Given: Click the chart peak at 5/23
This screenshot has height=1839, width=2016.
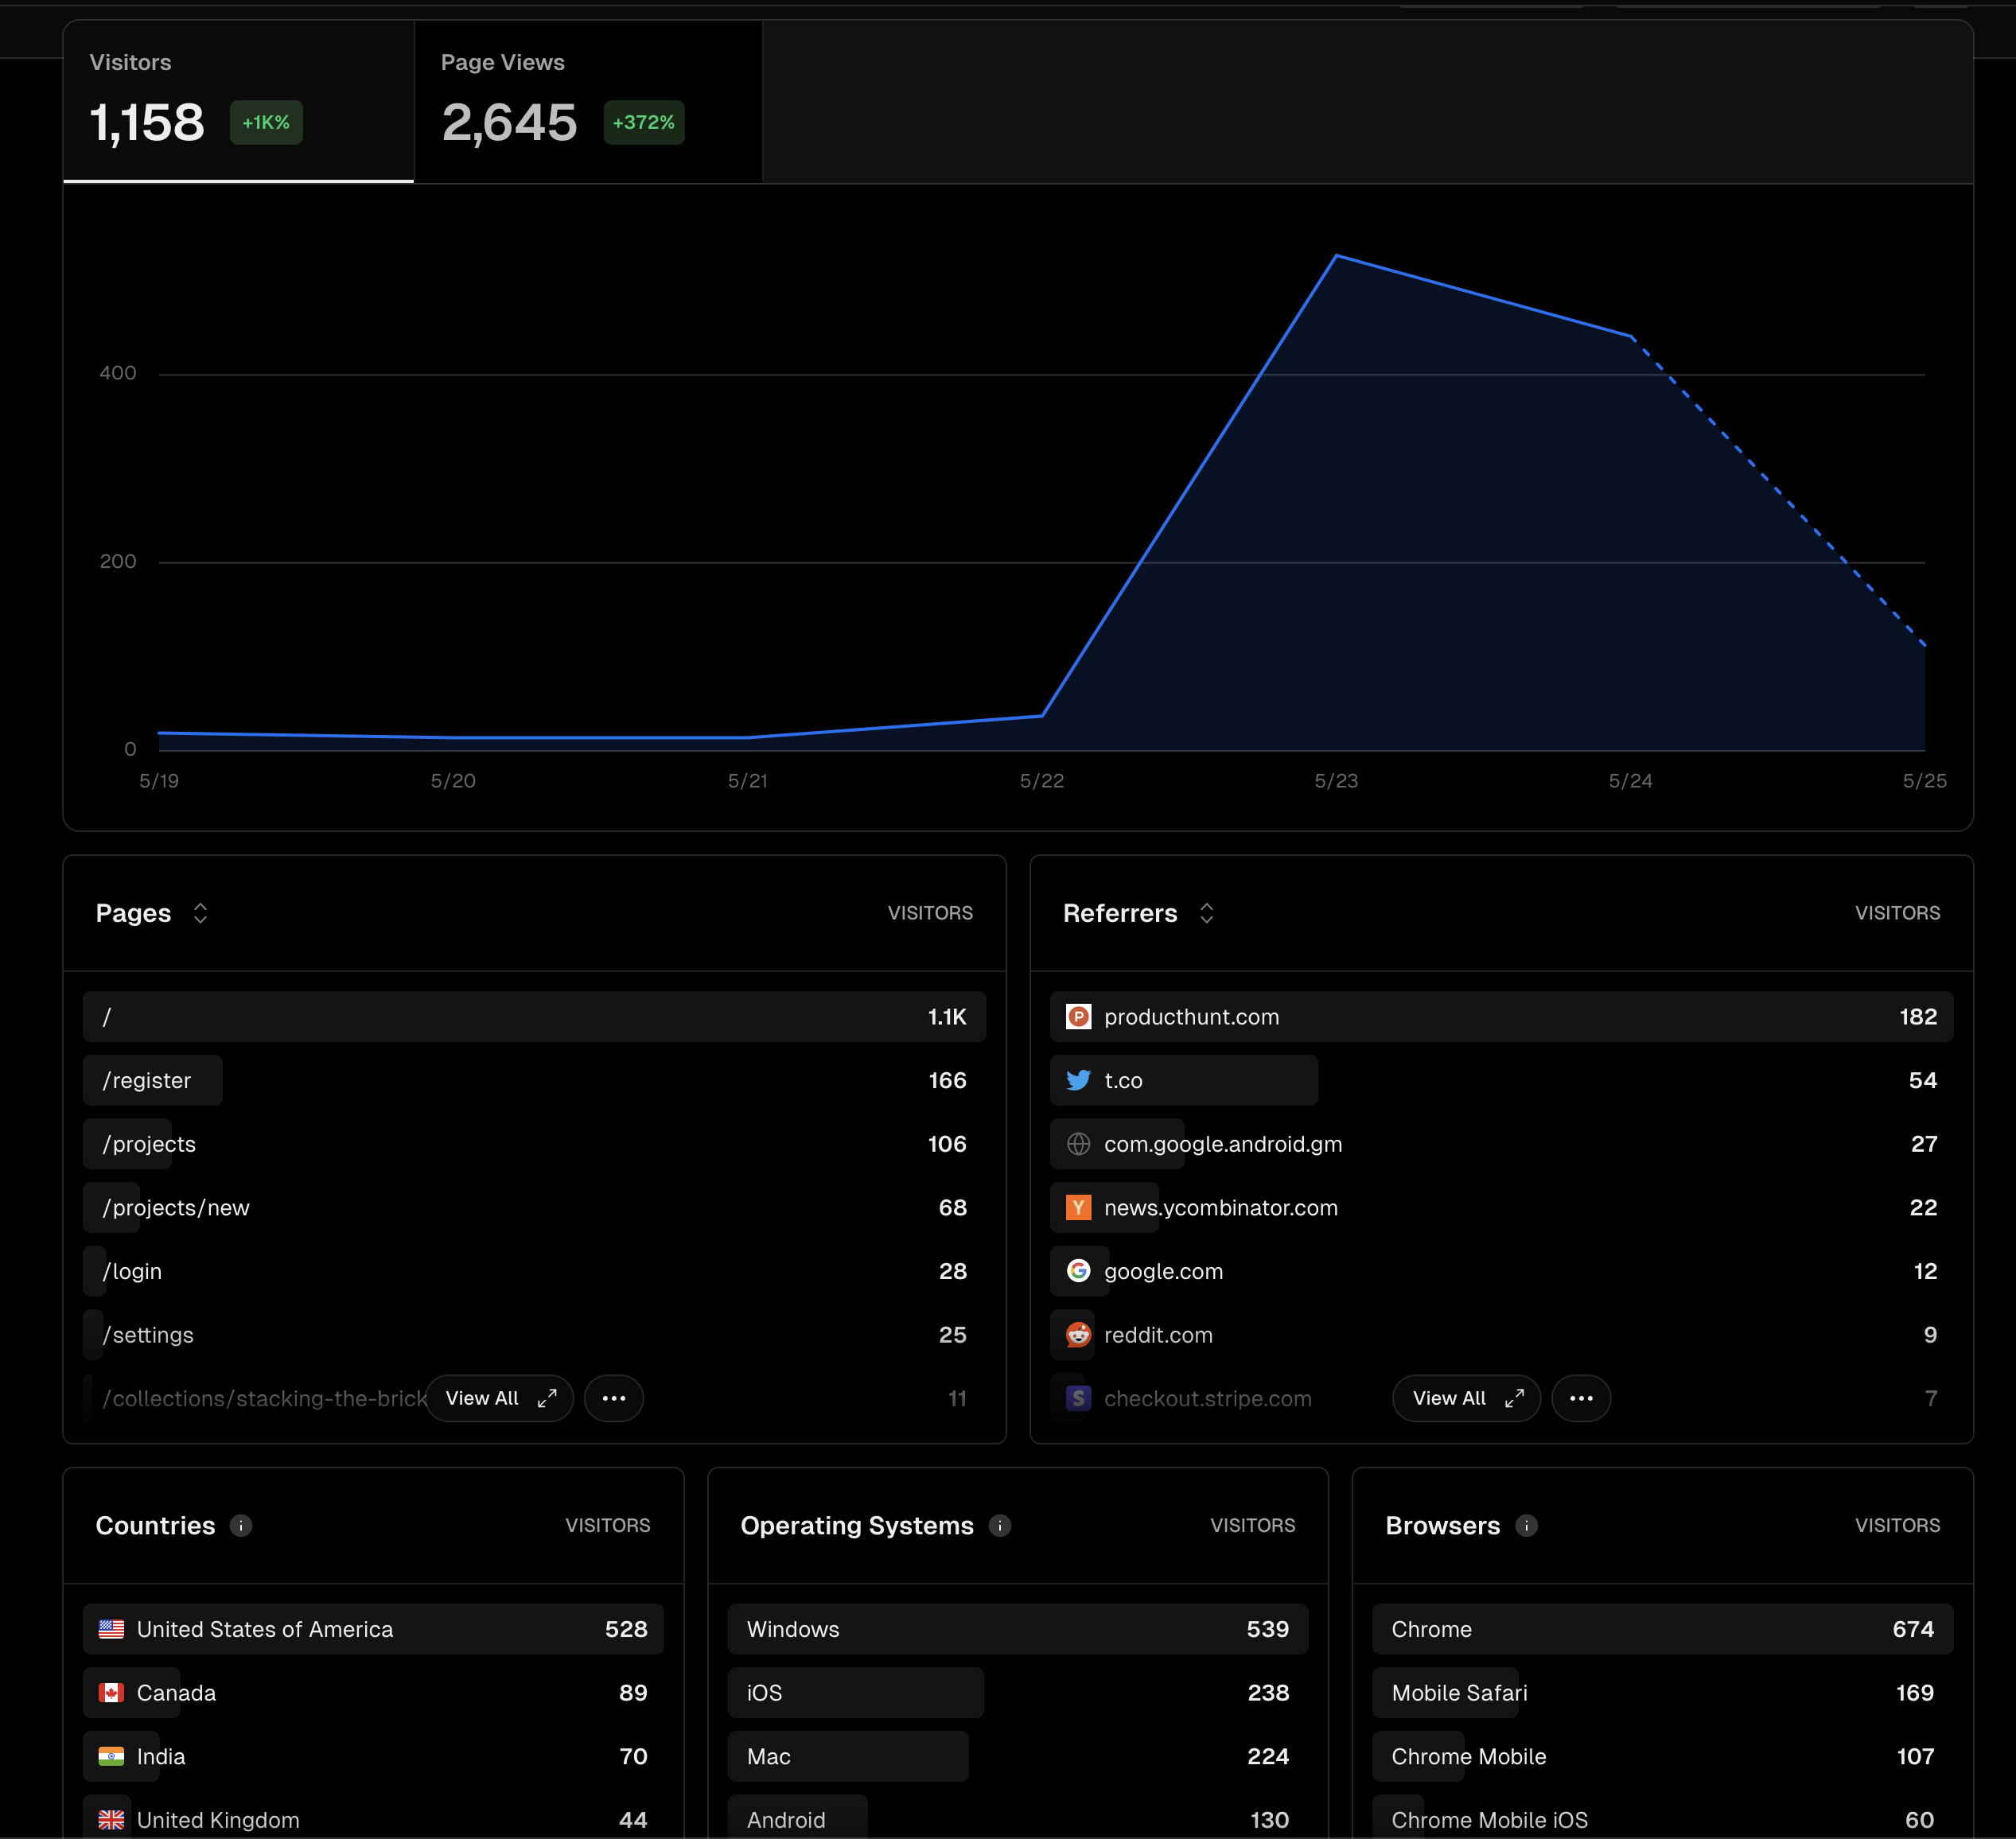Looking at the screenshot, I should click(x=1337, y=257).
